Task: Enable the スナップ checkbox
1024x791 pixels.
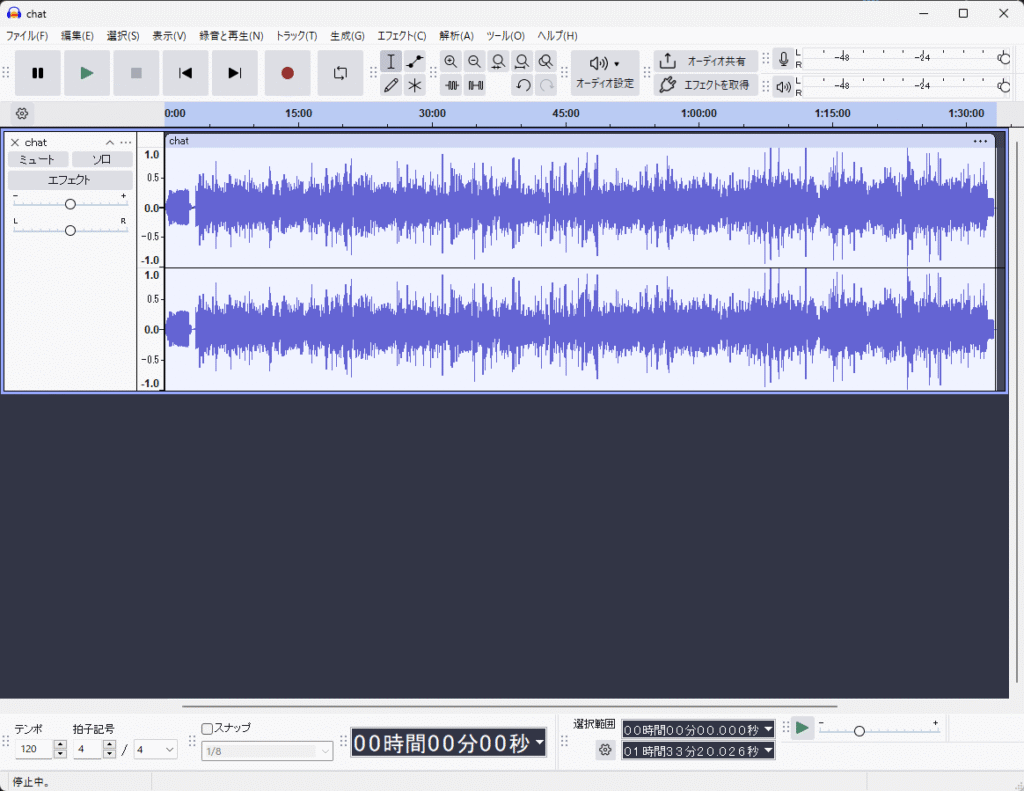Action: pos(207,728)
